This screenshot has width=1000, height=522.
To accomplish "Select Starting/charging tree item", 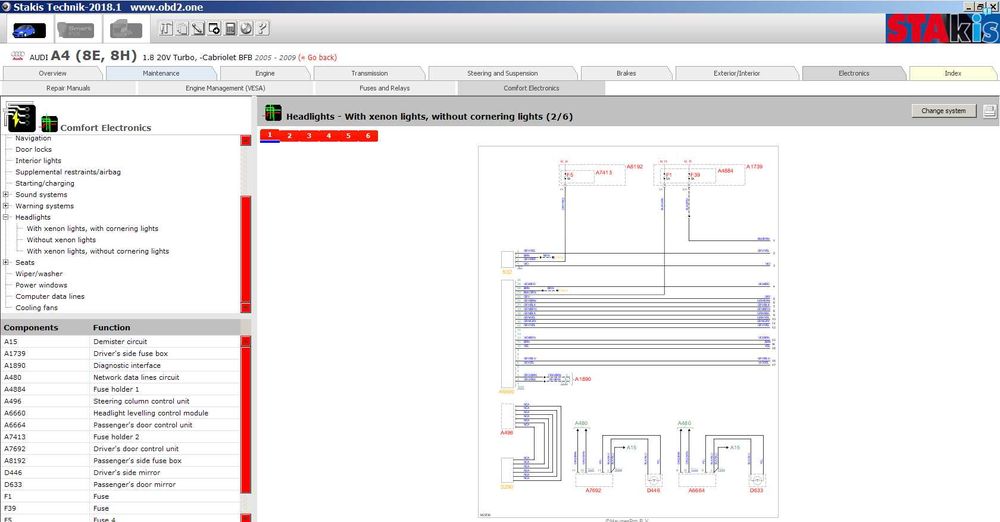I will tap(45, 183).
